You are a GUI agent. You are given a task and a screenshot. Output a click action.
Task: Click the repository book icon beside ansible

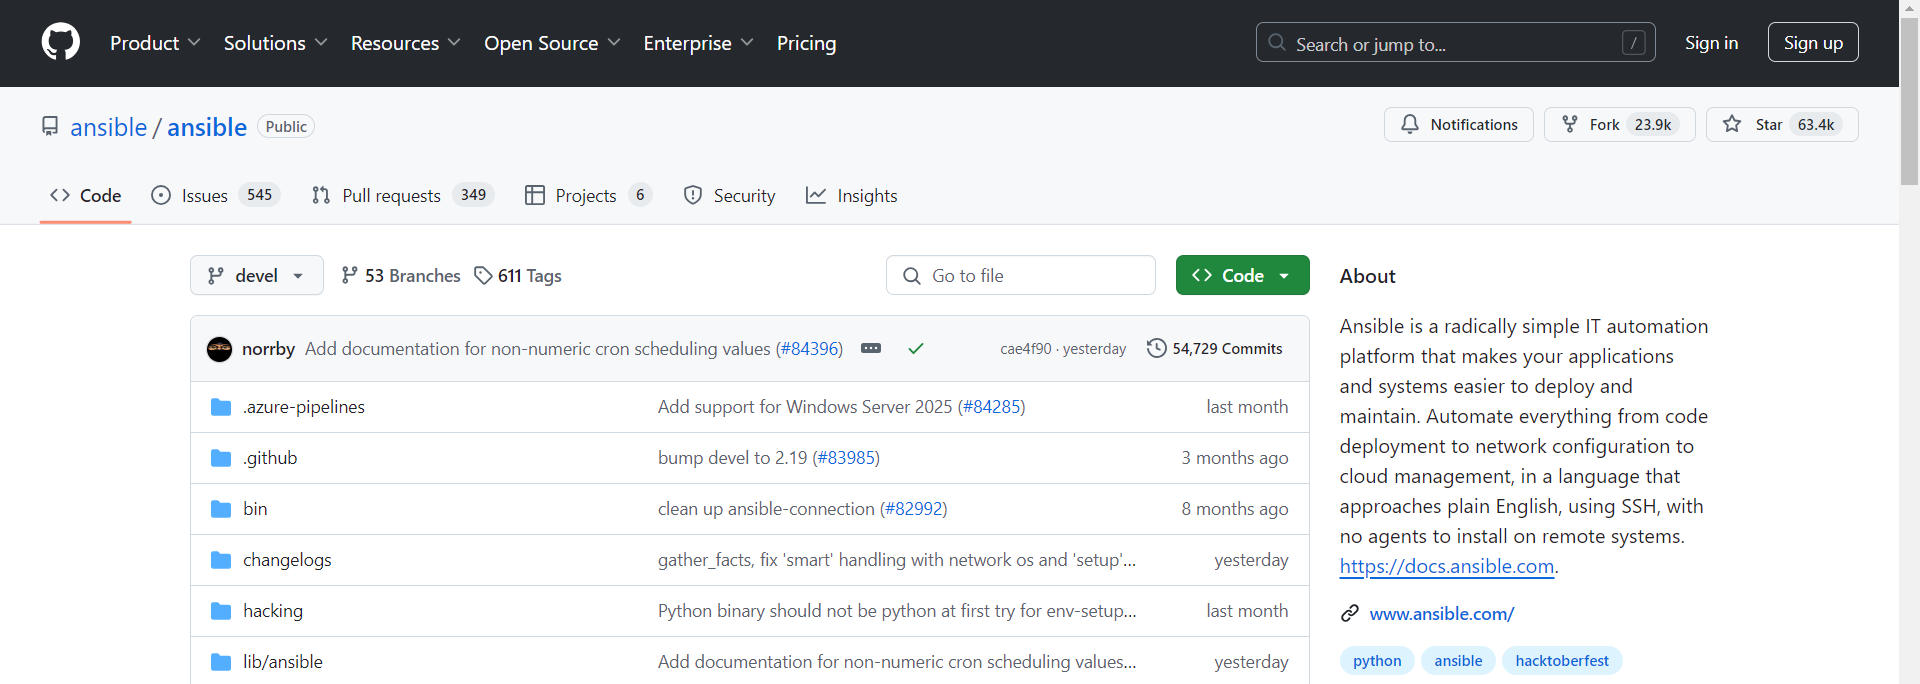click(x=50, y=126)
